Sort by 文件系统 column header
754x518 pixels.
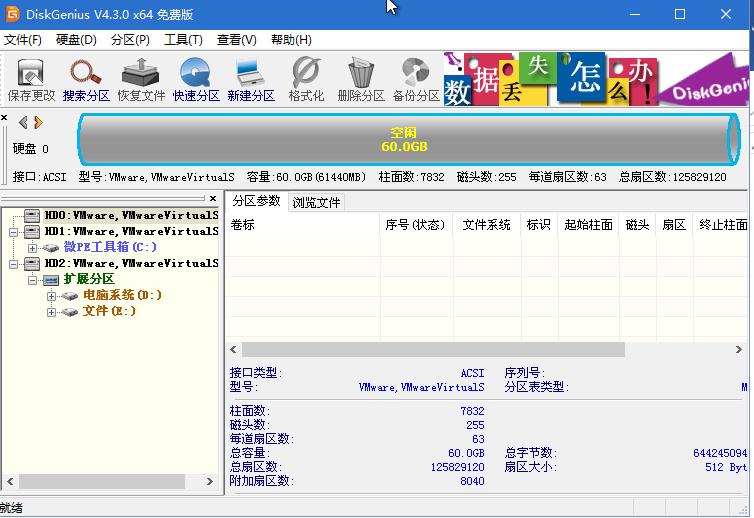pos(486,225)
